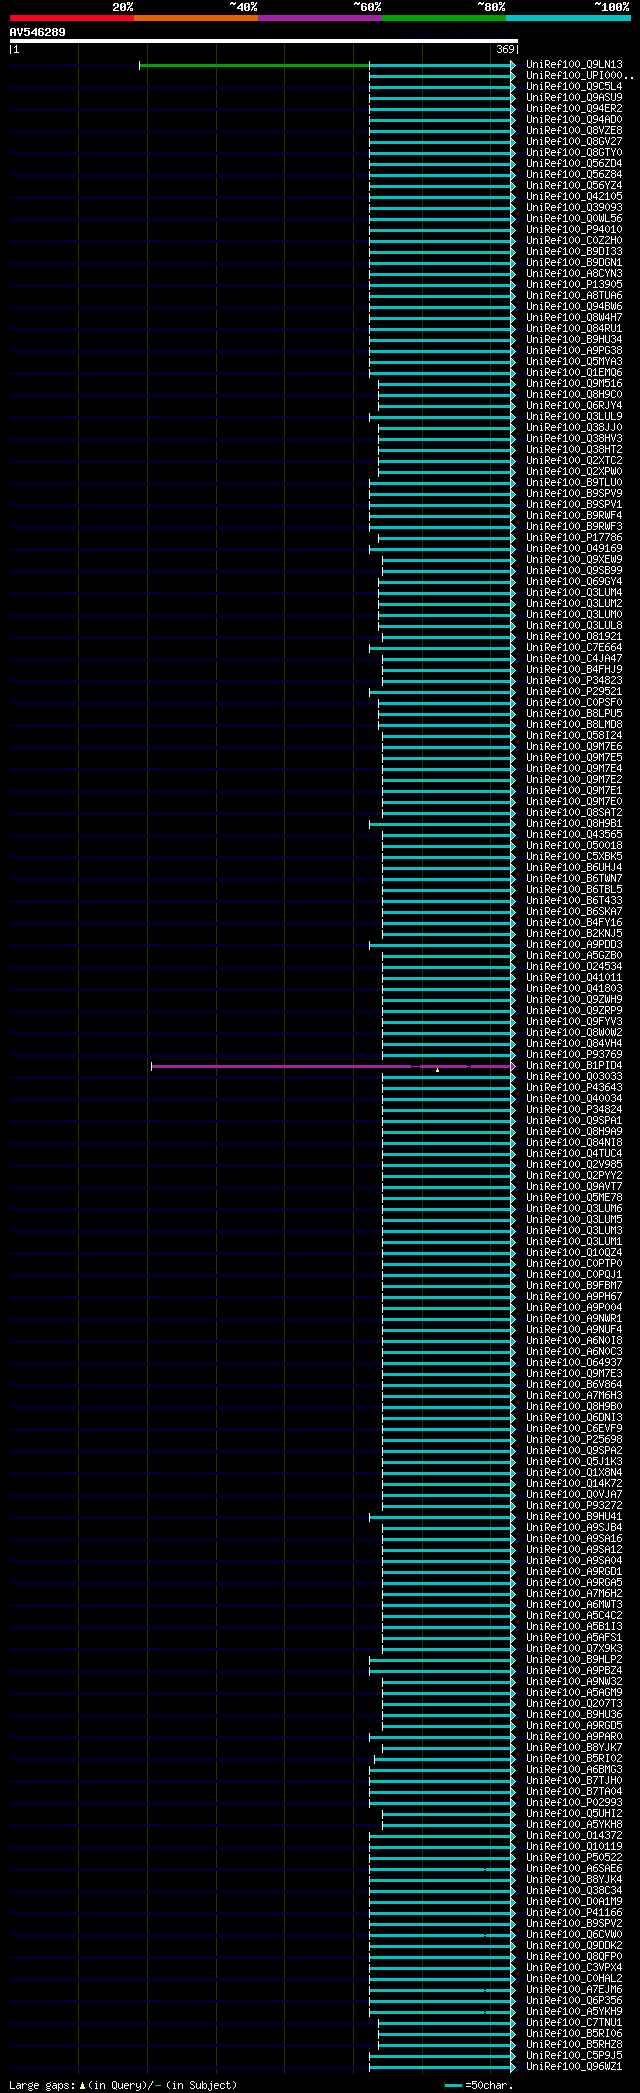Open hit UniRef100_Q9C5L4
This screenshot has width=640, height=2093.
[574, 87]
